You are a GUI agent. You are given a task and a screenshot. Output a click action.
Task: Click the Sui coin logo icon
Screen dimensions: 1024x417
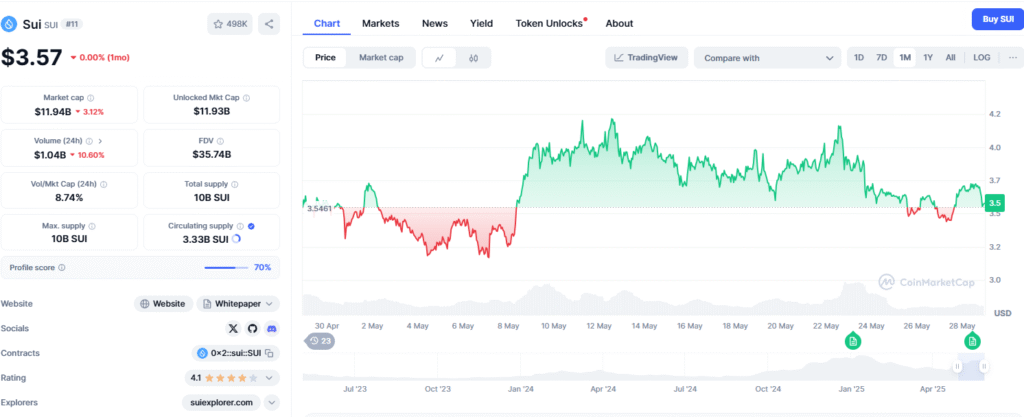coord(9,25)
